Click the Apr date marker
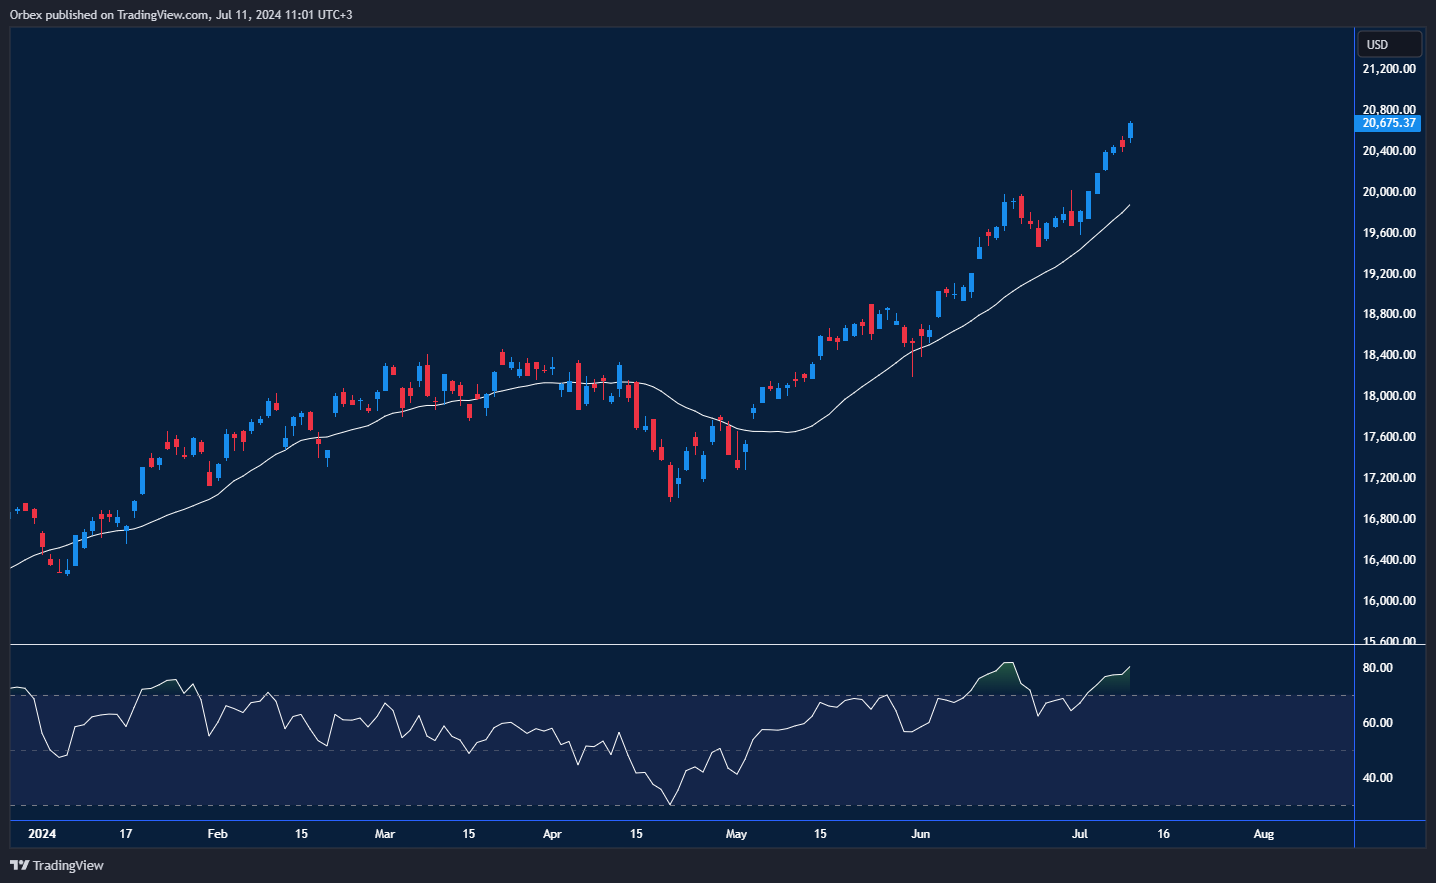The width and height of the screenshot is (1436, 883). pos(552,834)
